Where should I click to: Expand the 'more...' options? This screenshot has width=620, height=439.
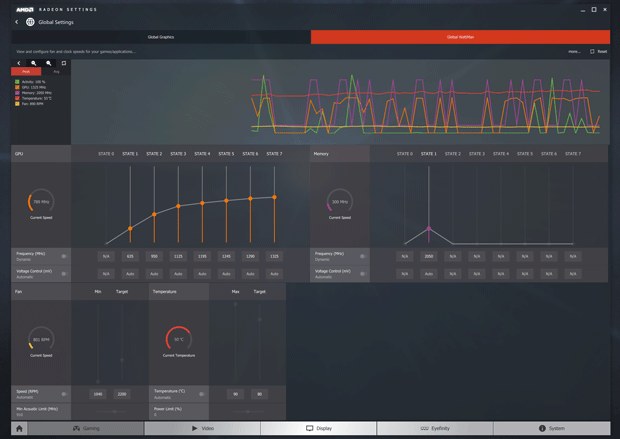tap(574, 51)
